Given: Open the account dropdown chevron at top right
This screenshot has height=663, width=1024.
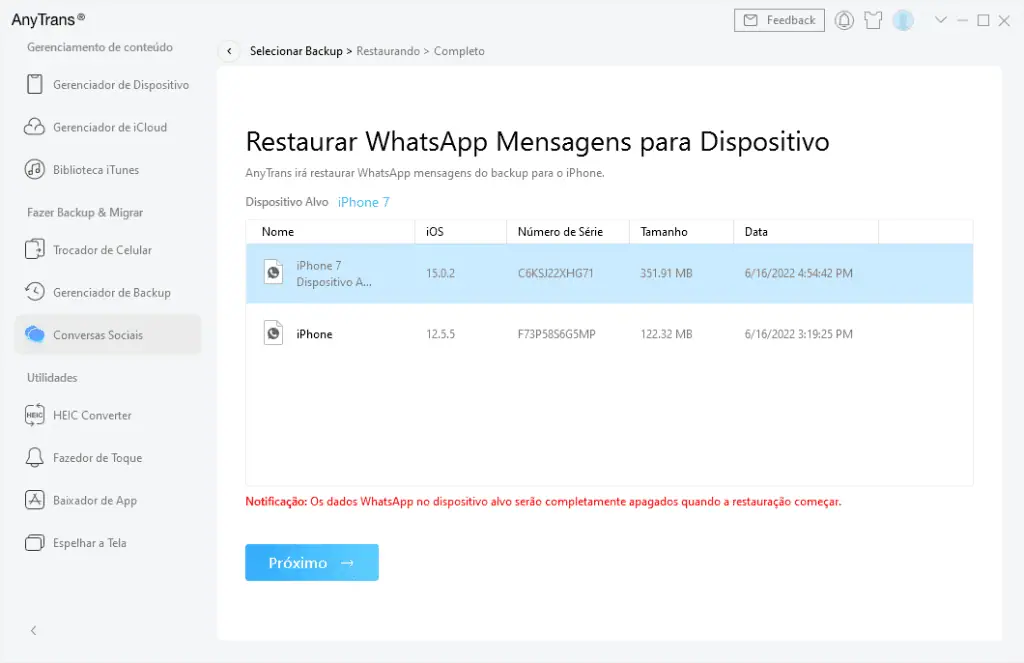Looking at the screenshot, I should (x=941, y=19).
